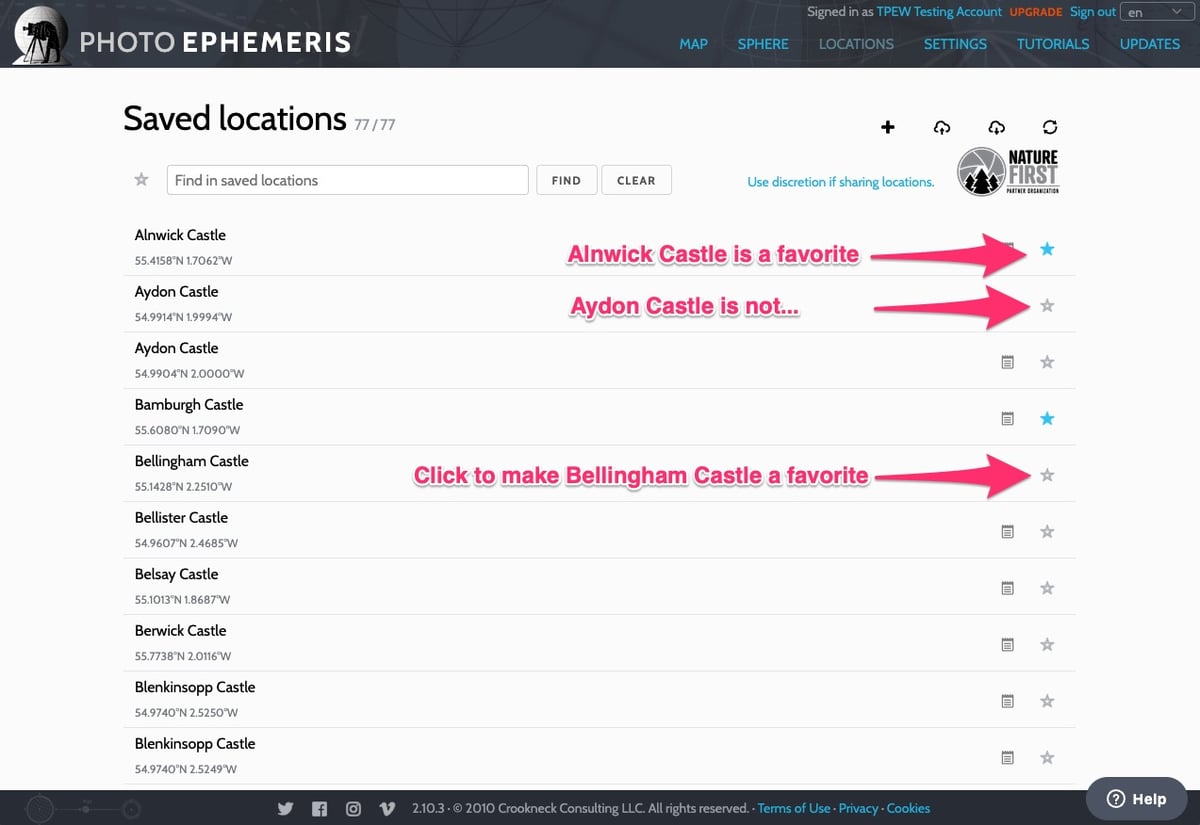Go to the TUTORIALS page

pyautogui.click(x=1052, y=44)
